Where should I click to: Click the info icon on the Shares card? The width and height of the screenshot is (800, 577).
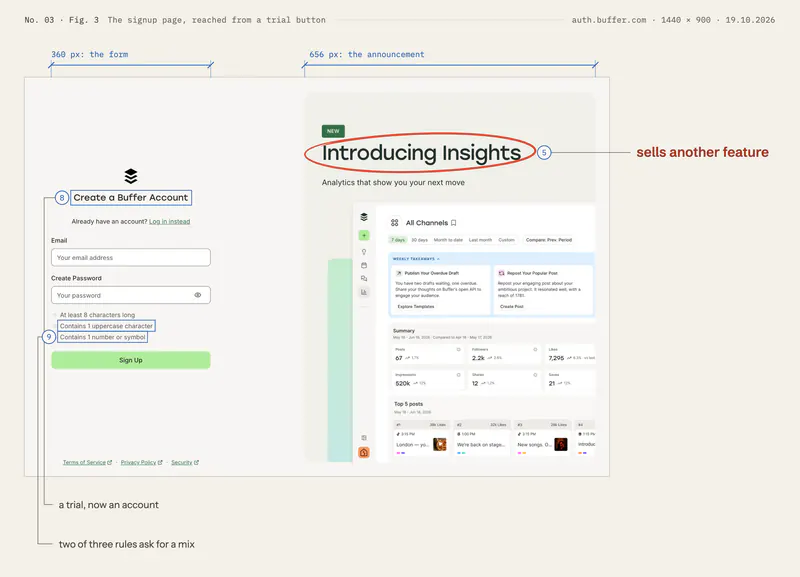click(535, 374)
